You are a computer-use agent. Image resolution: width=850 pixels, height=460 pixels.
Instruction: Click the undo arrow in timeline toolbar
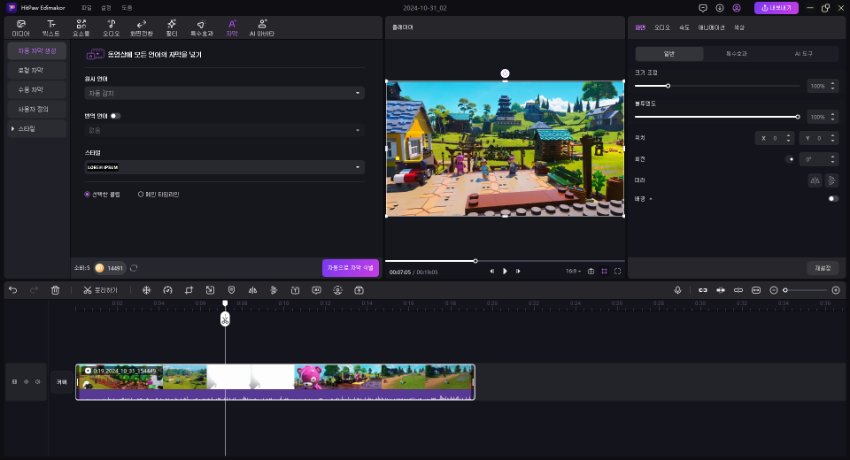[x=13, y=290]
